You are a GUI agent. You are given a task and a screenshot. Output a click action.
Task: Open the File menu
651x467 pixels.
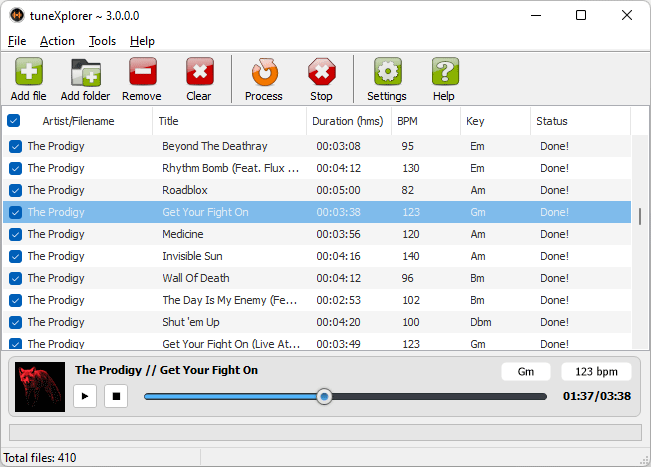pyautogui.click(x=17, y=41)
